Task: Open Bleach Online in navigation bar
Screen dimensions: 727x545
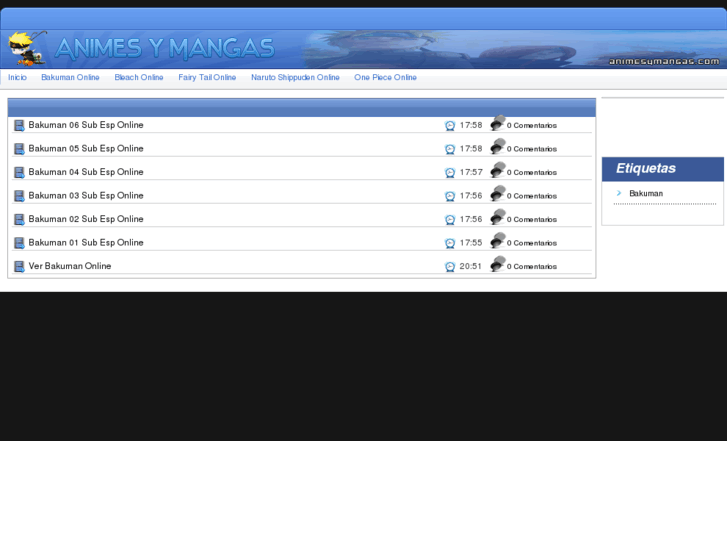Action: click(139, 78)
